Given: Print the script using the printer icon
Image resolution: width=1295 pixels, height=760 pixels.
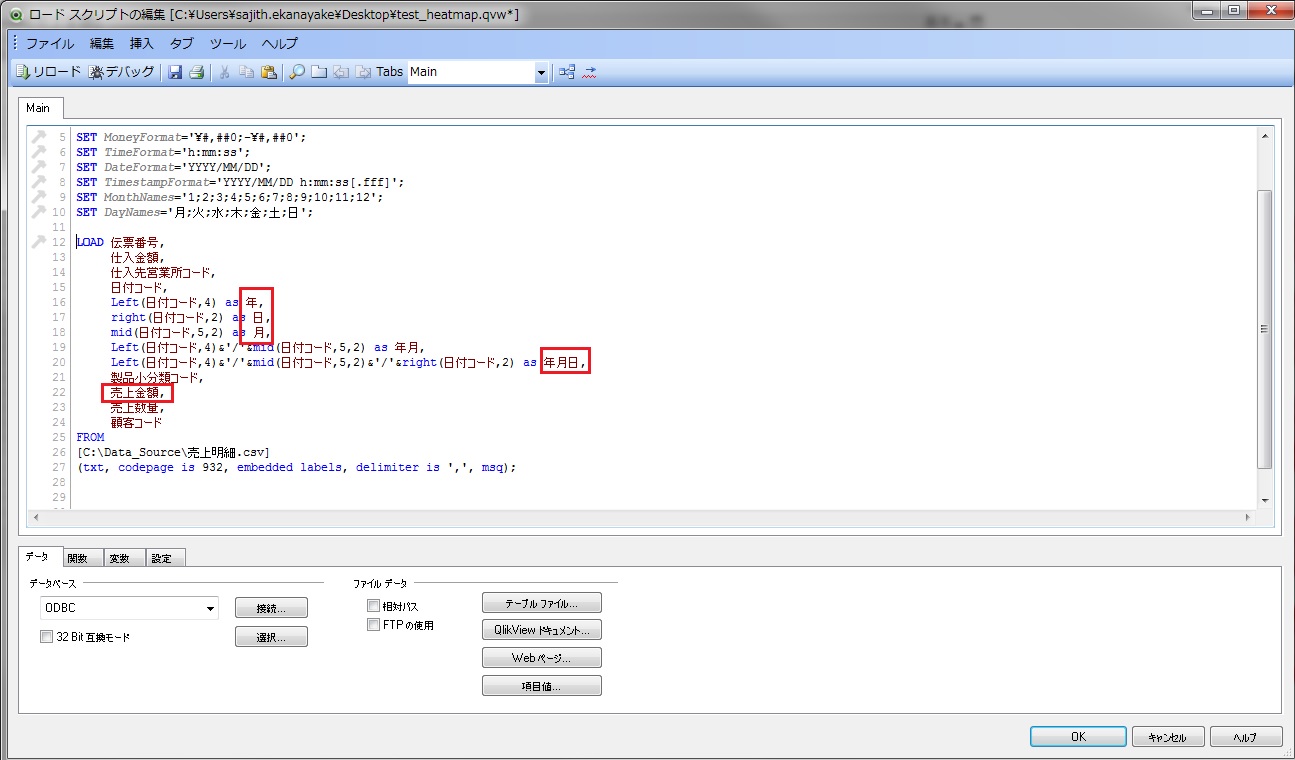Looking at the screenshot, I should [x=197, y=72].
